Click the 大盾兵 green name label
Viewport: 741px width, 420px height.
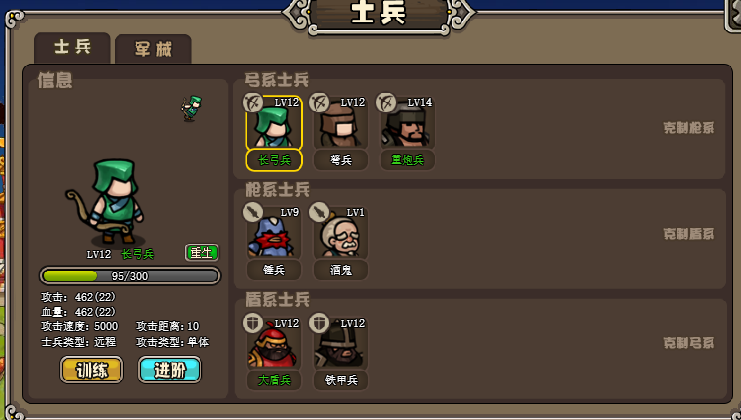coord(274,380)
